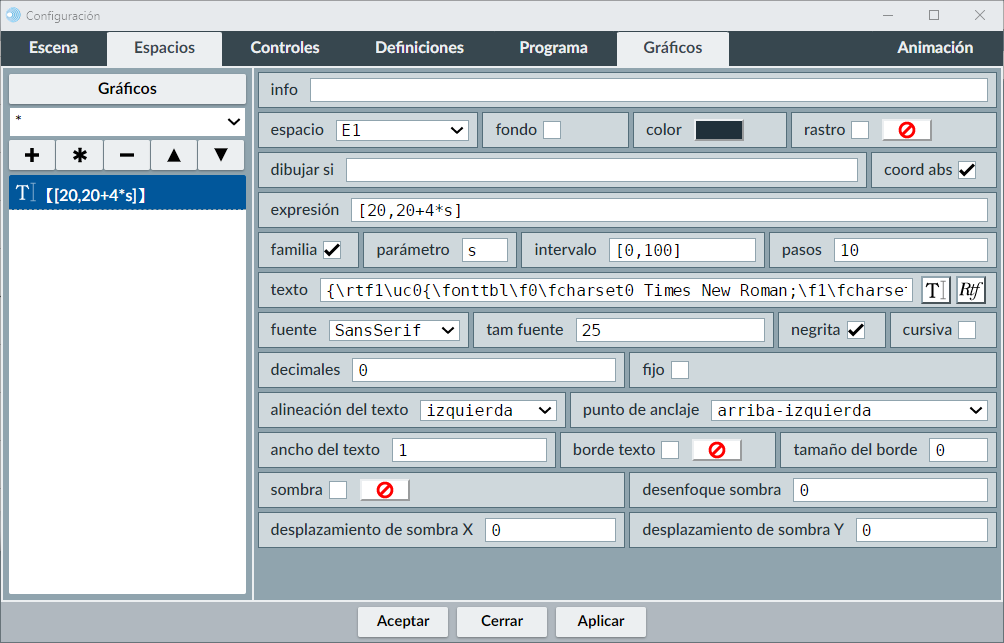Image resolution: width=1004 pixels, height=643 pixels.
Task: Click the asterisk duplicate graphic icon
Action: point(80,155)
